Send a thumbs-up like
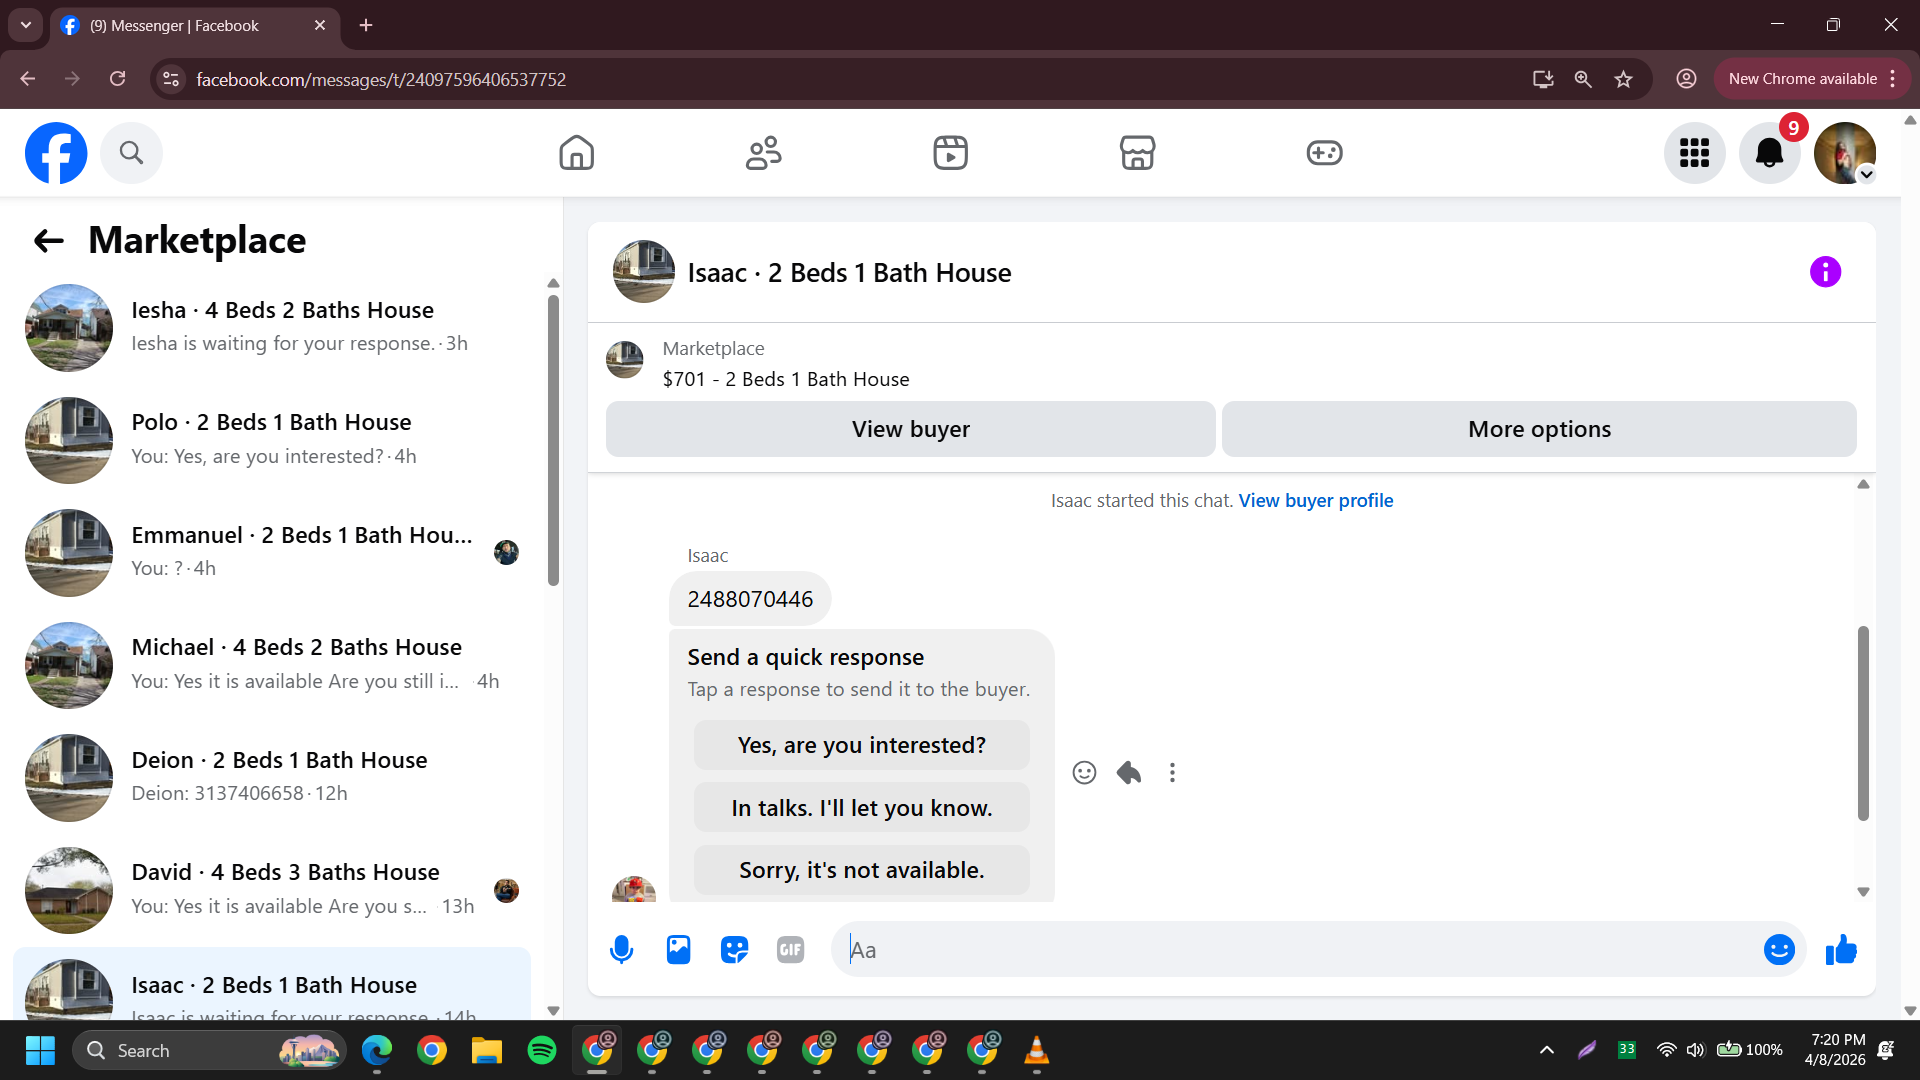1920x1080 pixels. (1841, 950)
